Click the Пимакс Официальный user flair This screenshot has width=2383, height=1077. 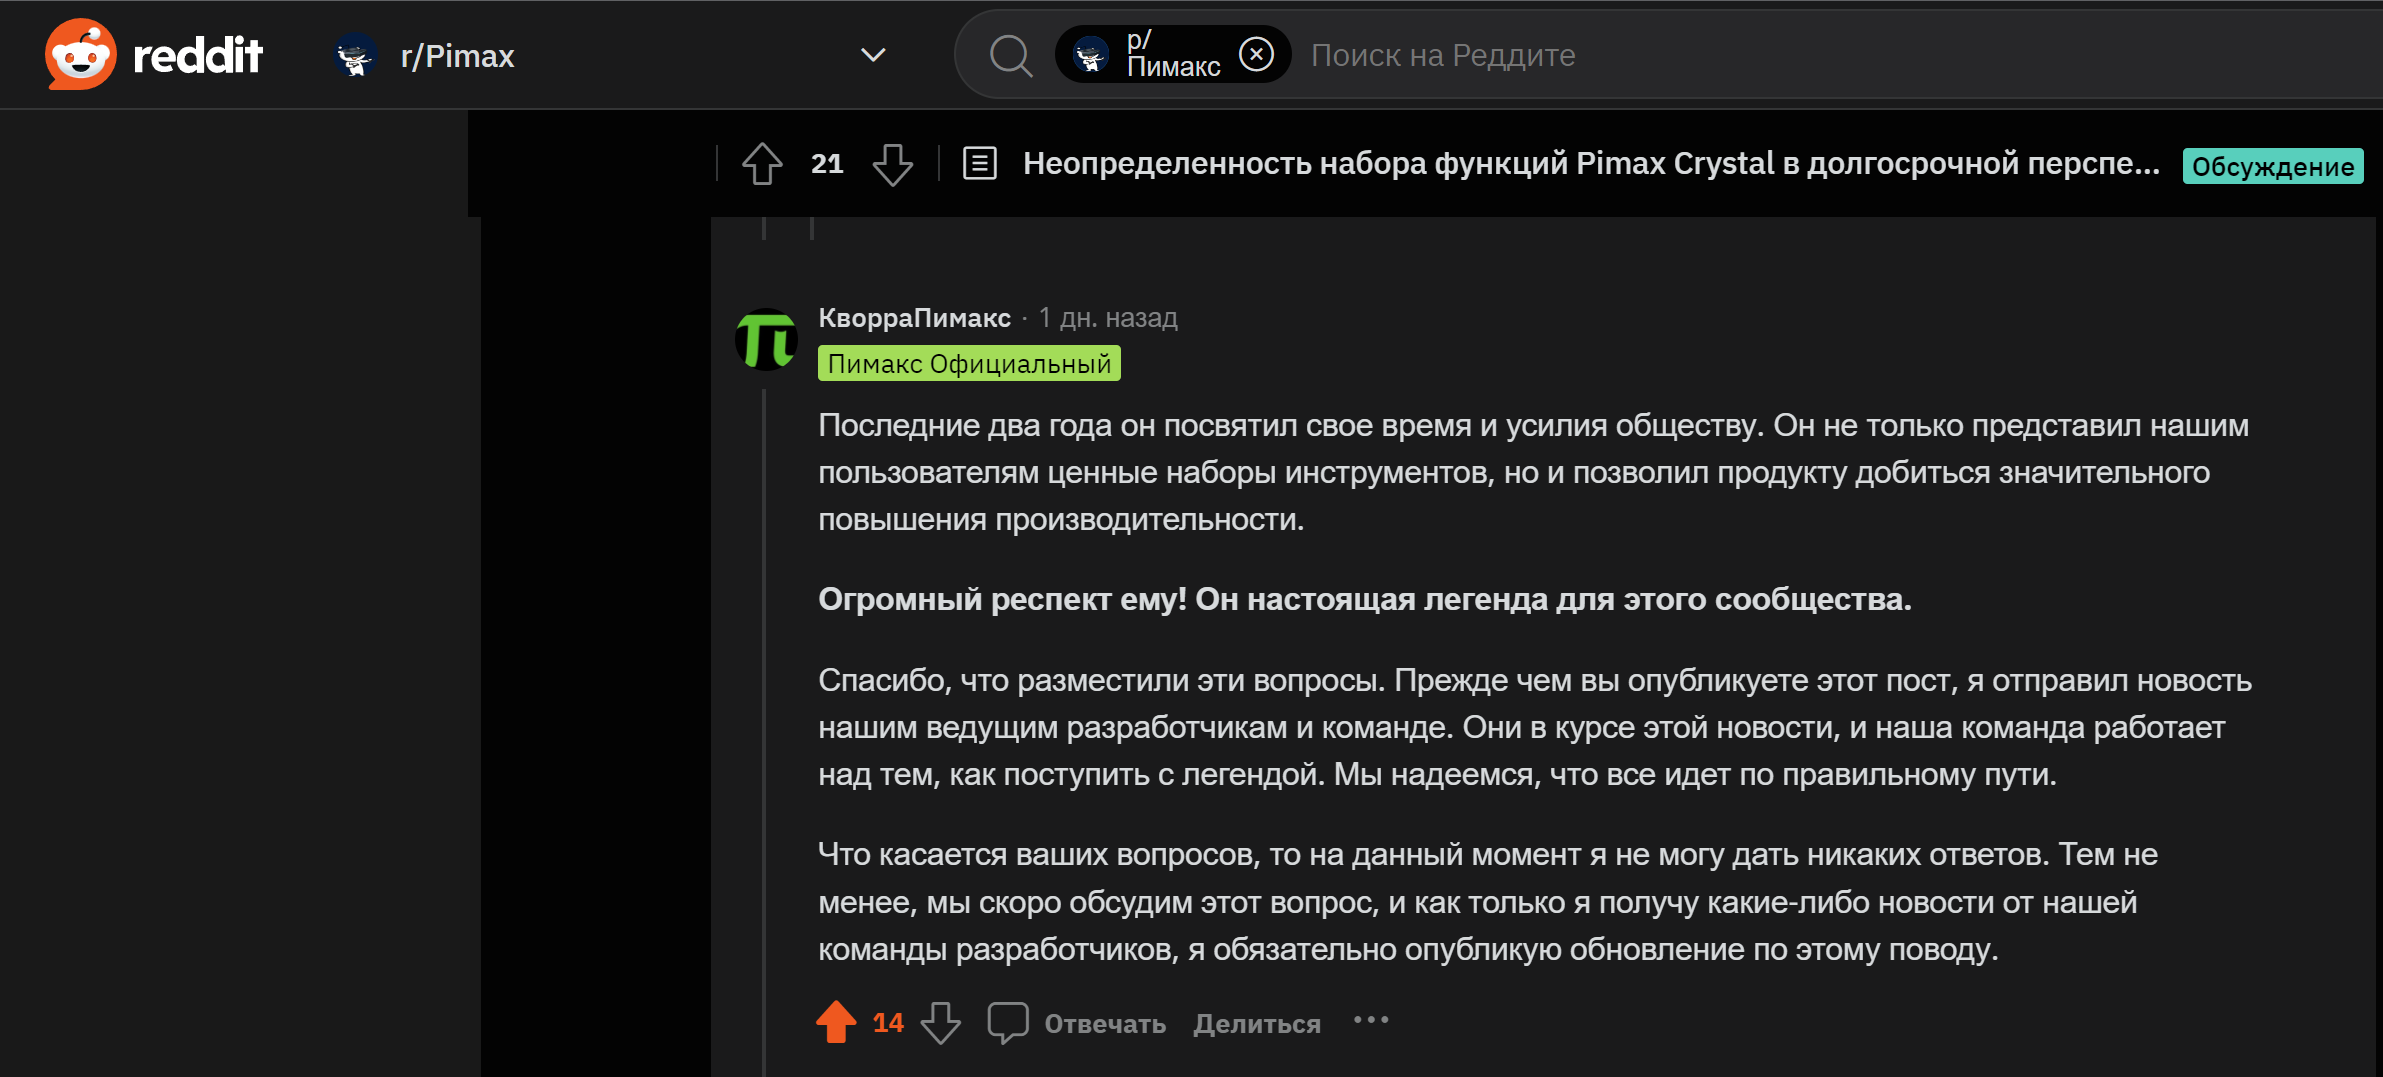[969, 363]
